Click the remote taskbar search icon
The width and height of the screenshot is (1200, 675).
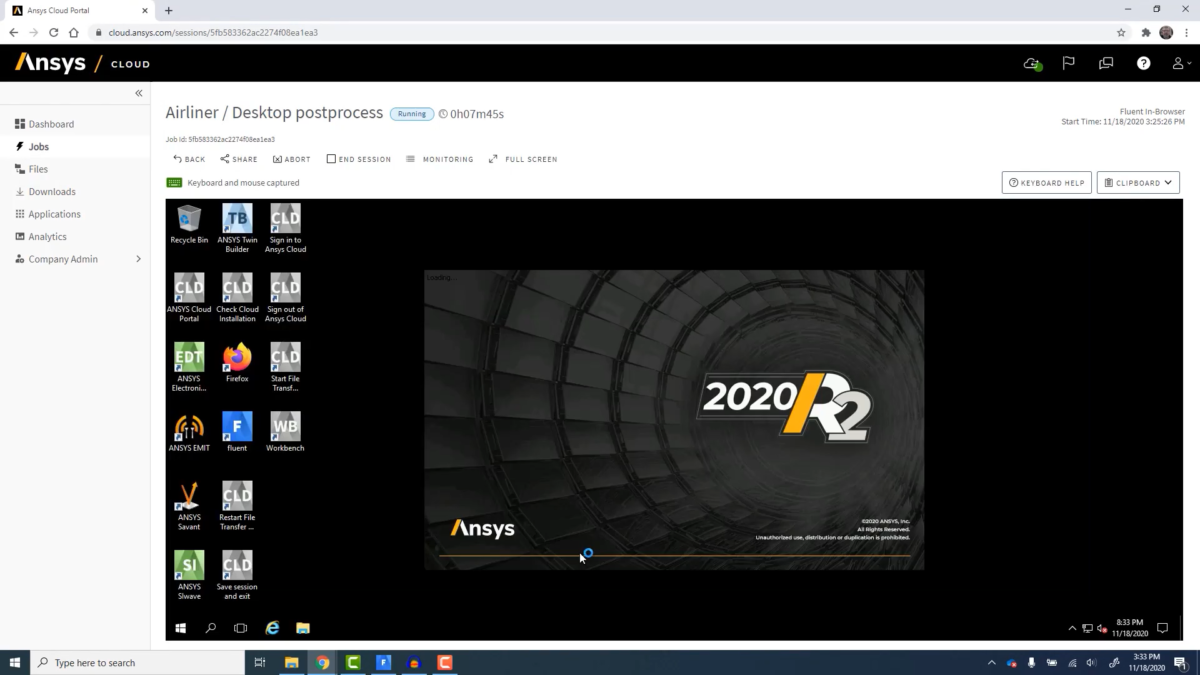tap(211, 628)
